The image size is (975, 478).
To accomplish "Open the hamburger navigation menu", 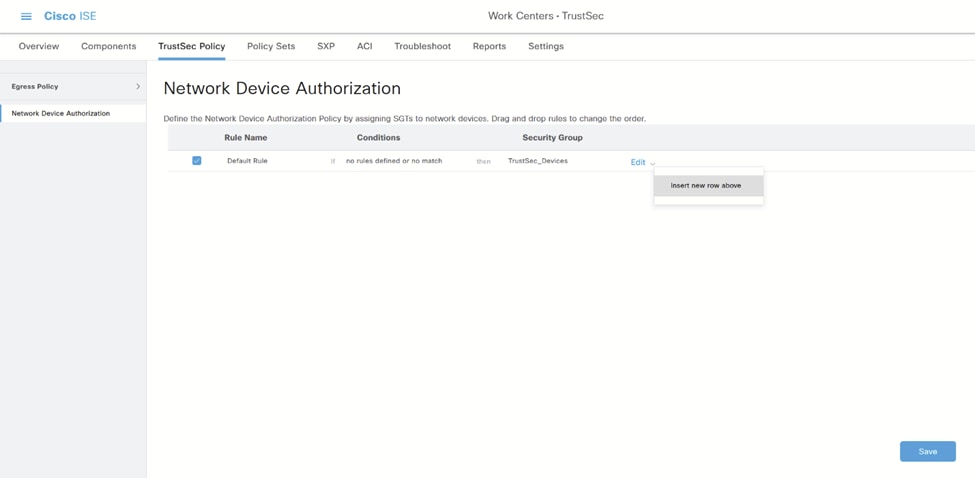I will coord(26,16).
